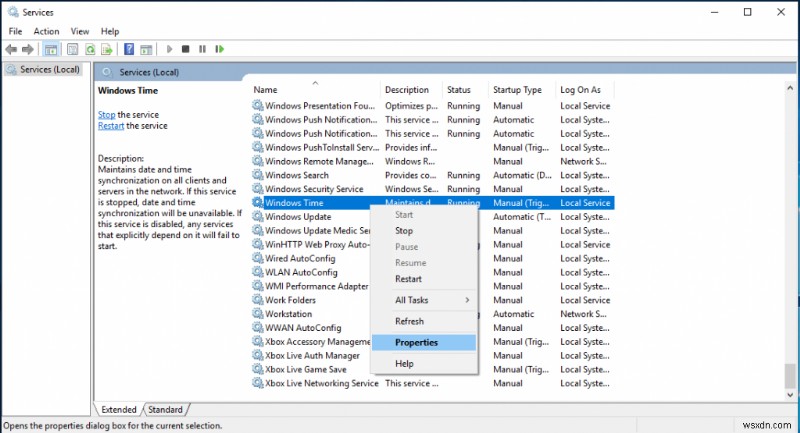Open the View menu
Image resolution: width=800 pixels, height=433 pixels.
[80, 31]
